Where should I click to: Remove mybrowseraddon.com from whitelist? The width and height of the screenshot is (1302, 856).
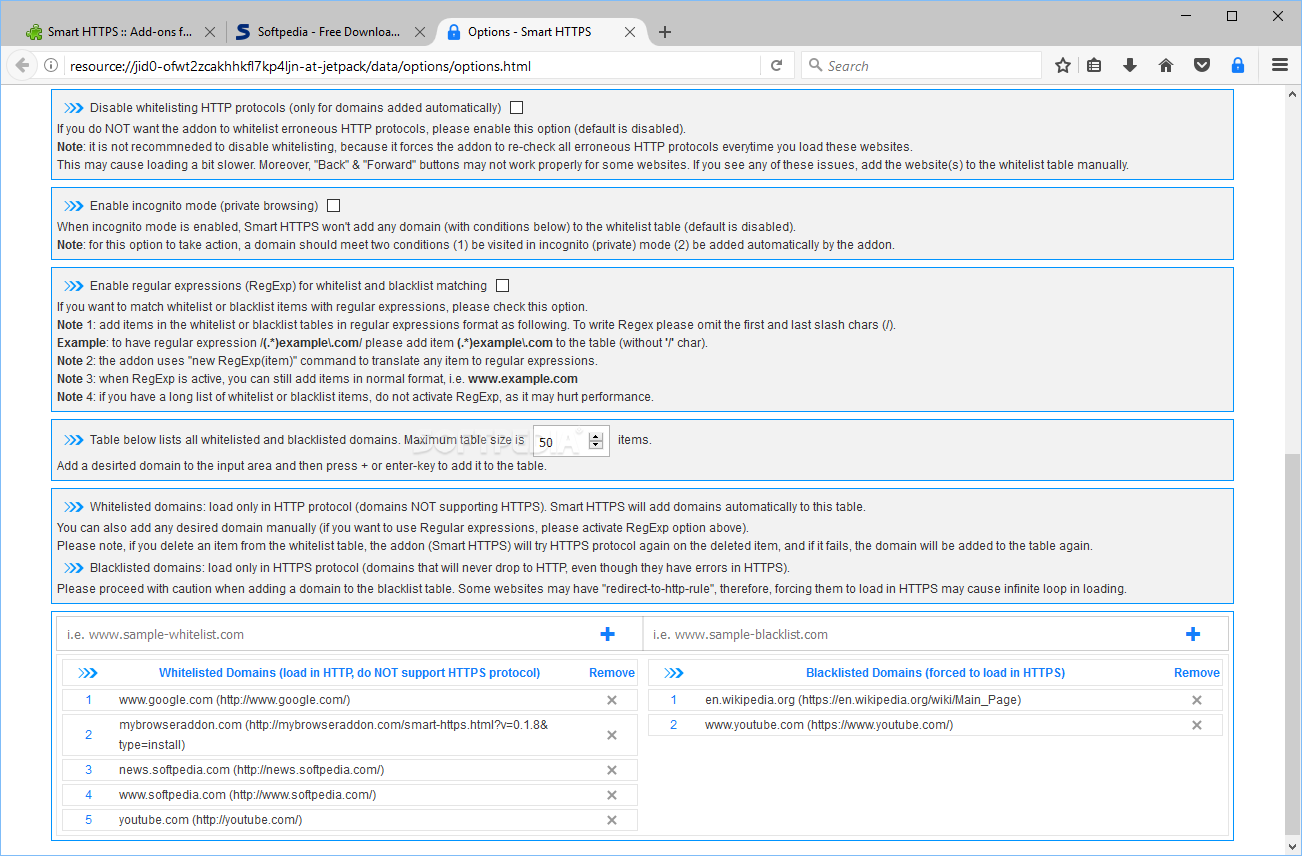pos(612,735)
